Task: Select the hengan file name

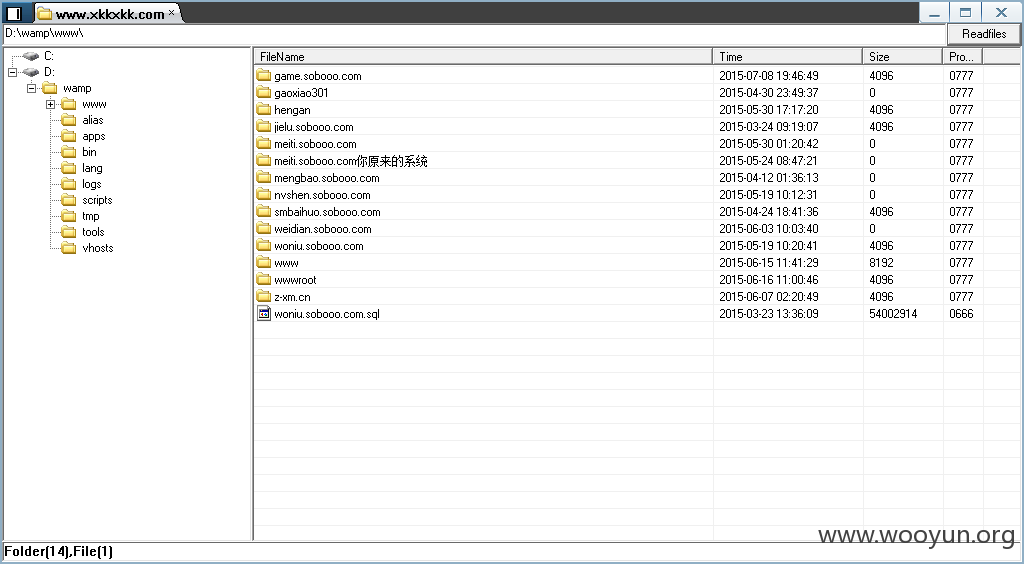Action: coord(292,110)
